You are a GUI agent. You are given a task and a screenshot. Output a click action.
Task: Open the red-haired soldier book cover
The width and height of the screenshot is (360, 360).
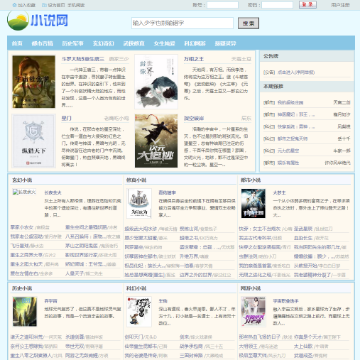click(34, 82)
